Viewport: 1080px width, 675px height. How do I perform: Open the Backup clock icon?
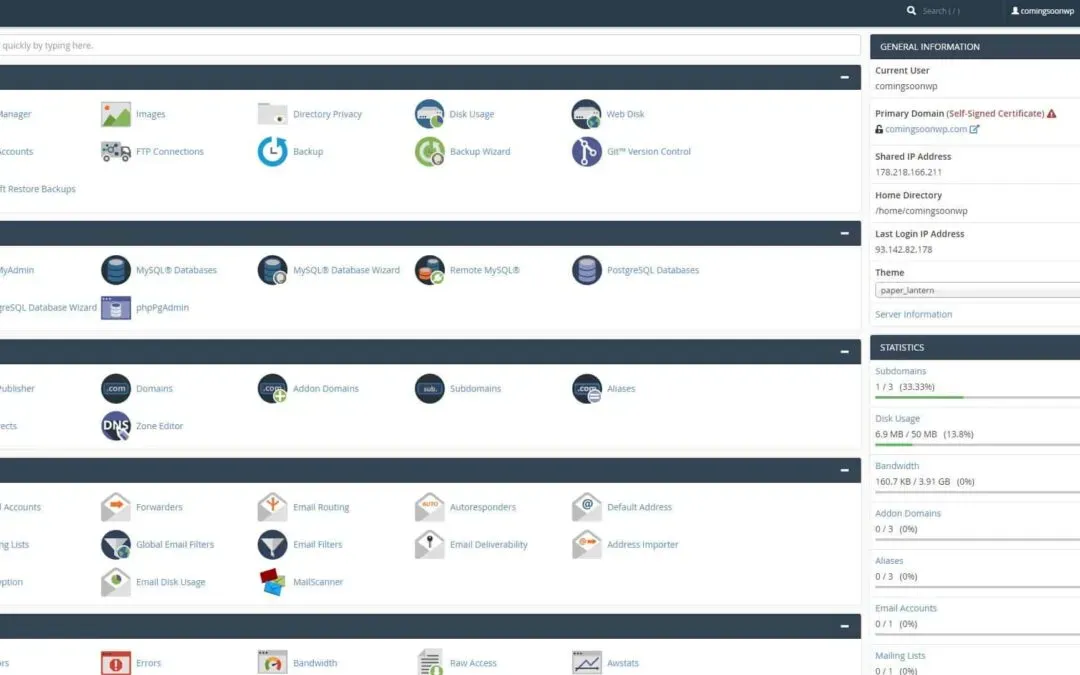click(x=272, y=152)
